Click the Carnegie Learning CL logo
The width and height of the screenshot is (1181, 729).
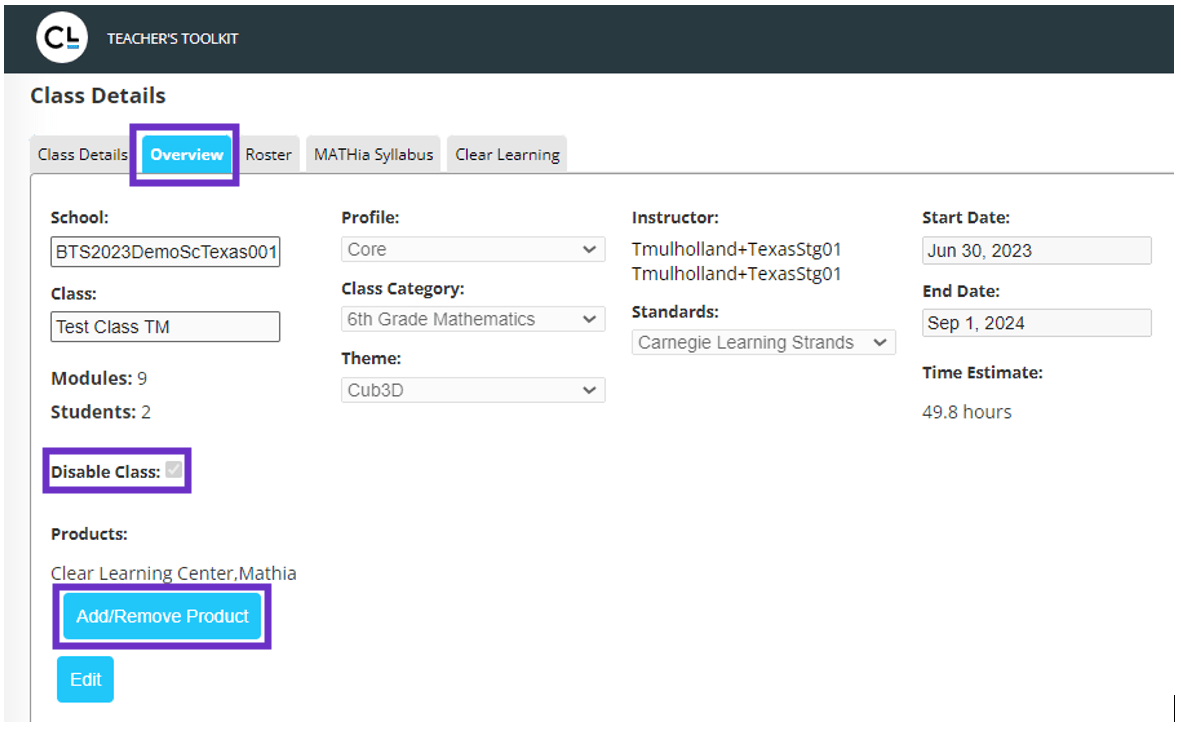(62, 38)
